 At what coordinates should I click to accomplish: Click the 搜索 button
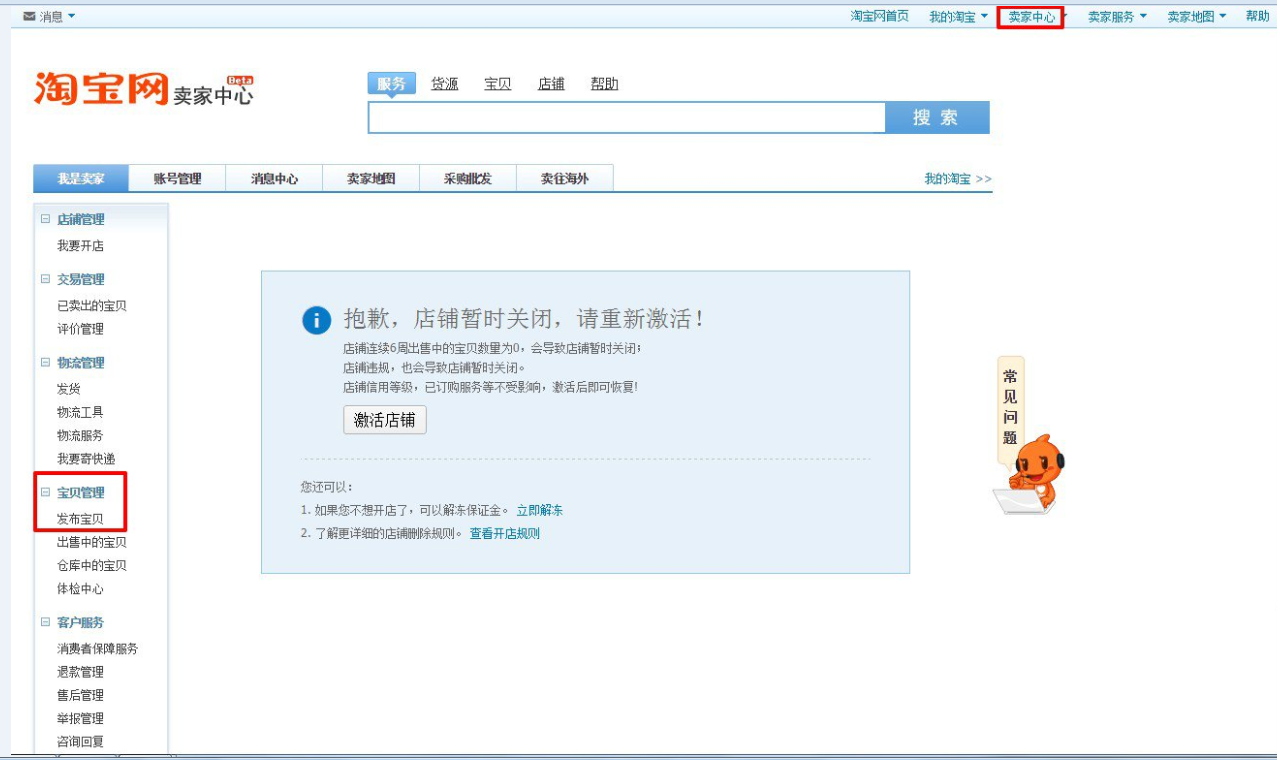tap(937, 118)
